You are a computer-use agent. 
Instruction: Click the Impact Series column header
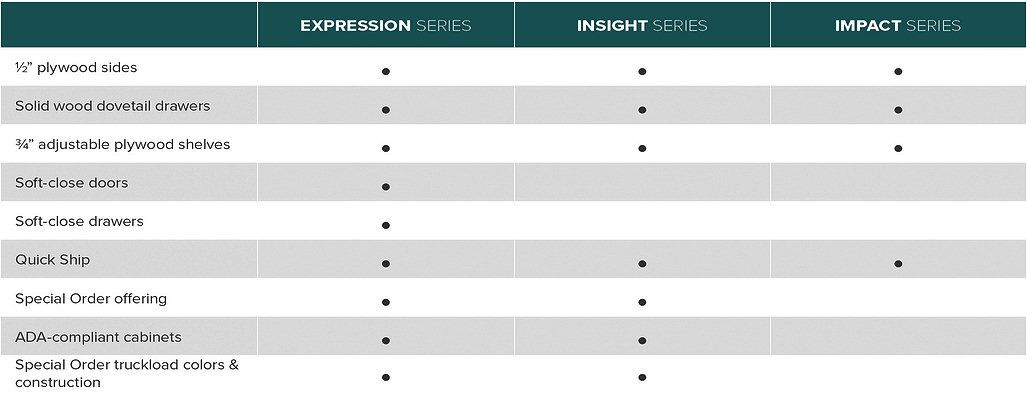click(x=898, y=26)
